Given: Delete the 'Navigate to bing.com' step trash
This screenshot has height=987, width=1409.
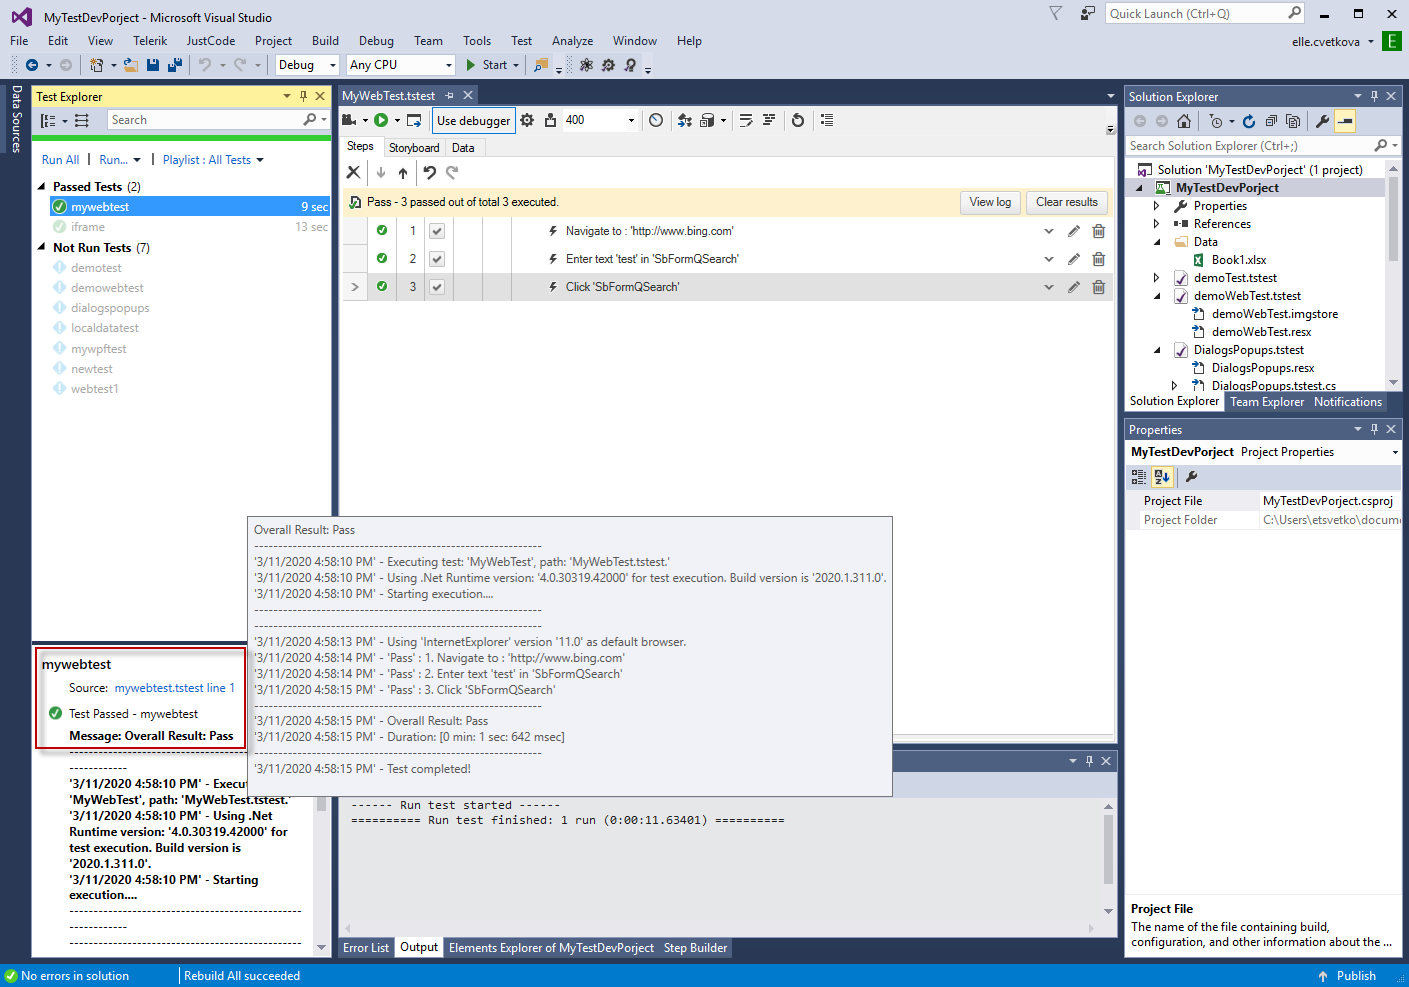Looking at the screenshot, I should [1099, 231].
